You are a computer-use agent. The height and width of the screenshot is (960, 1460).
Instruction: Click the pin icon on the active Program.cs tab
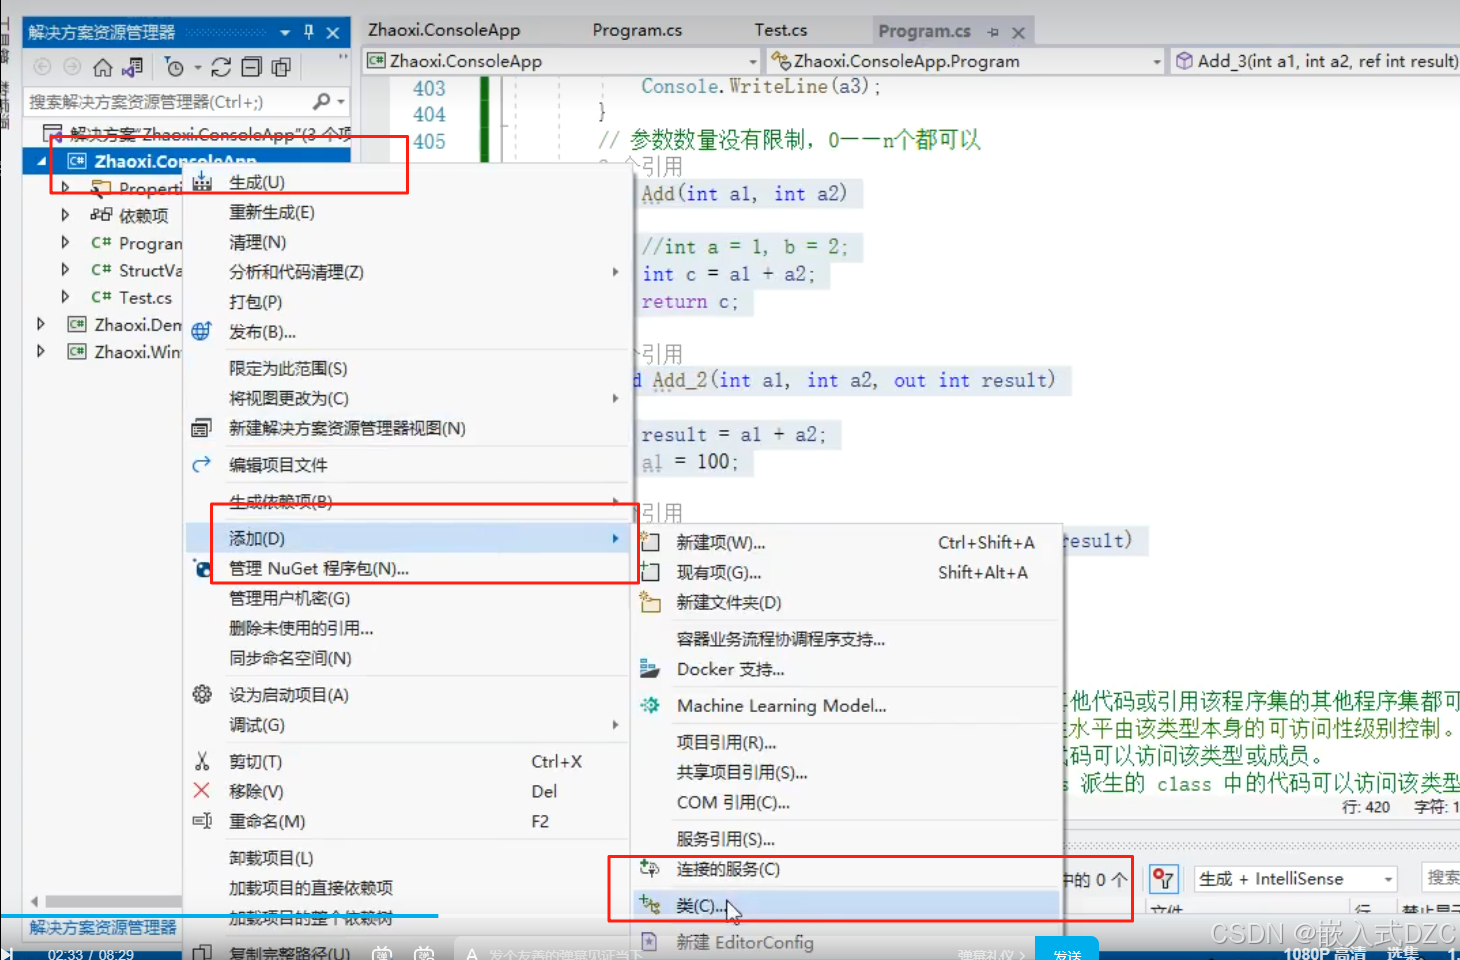coord(993,32)
